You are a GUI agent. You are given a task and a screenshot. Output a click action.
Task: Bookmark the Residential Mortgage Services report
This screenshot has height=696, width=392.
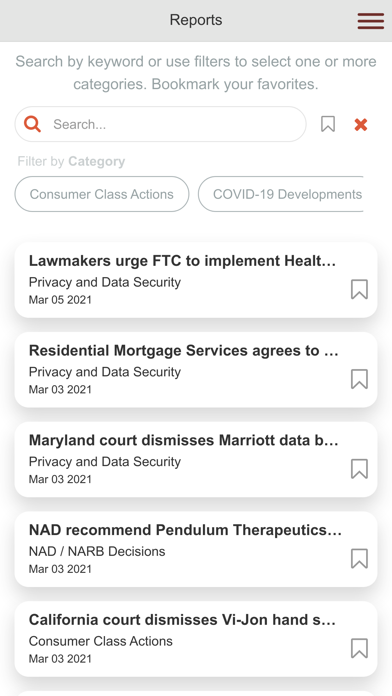(x=359, y=379)
